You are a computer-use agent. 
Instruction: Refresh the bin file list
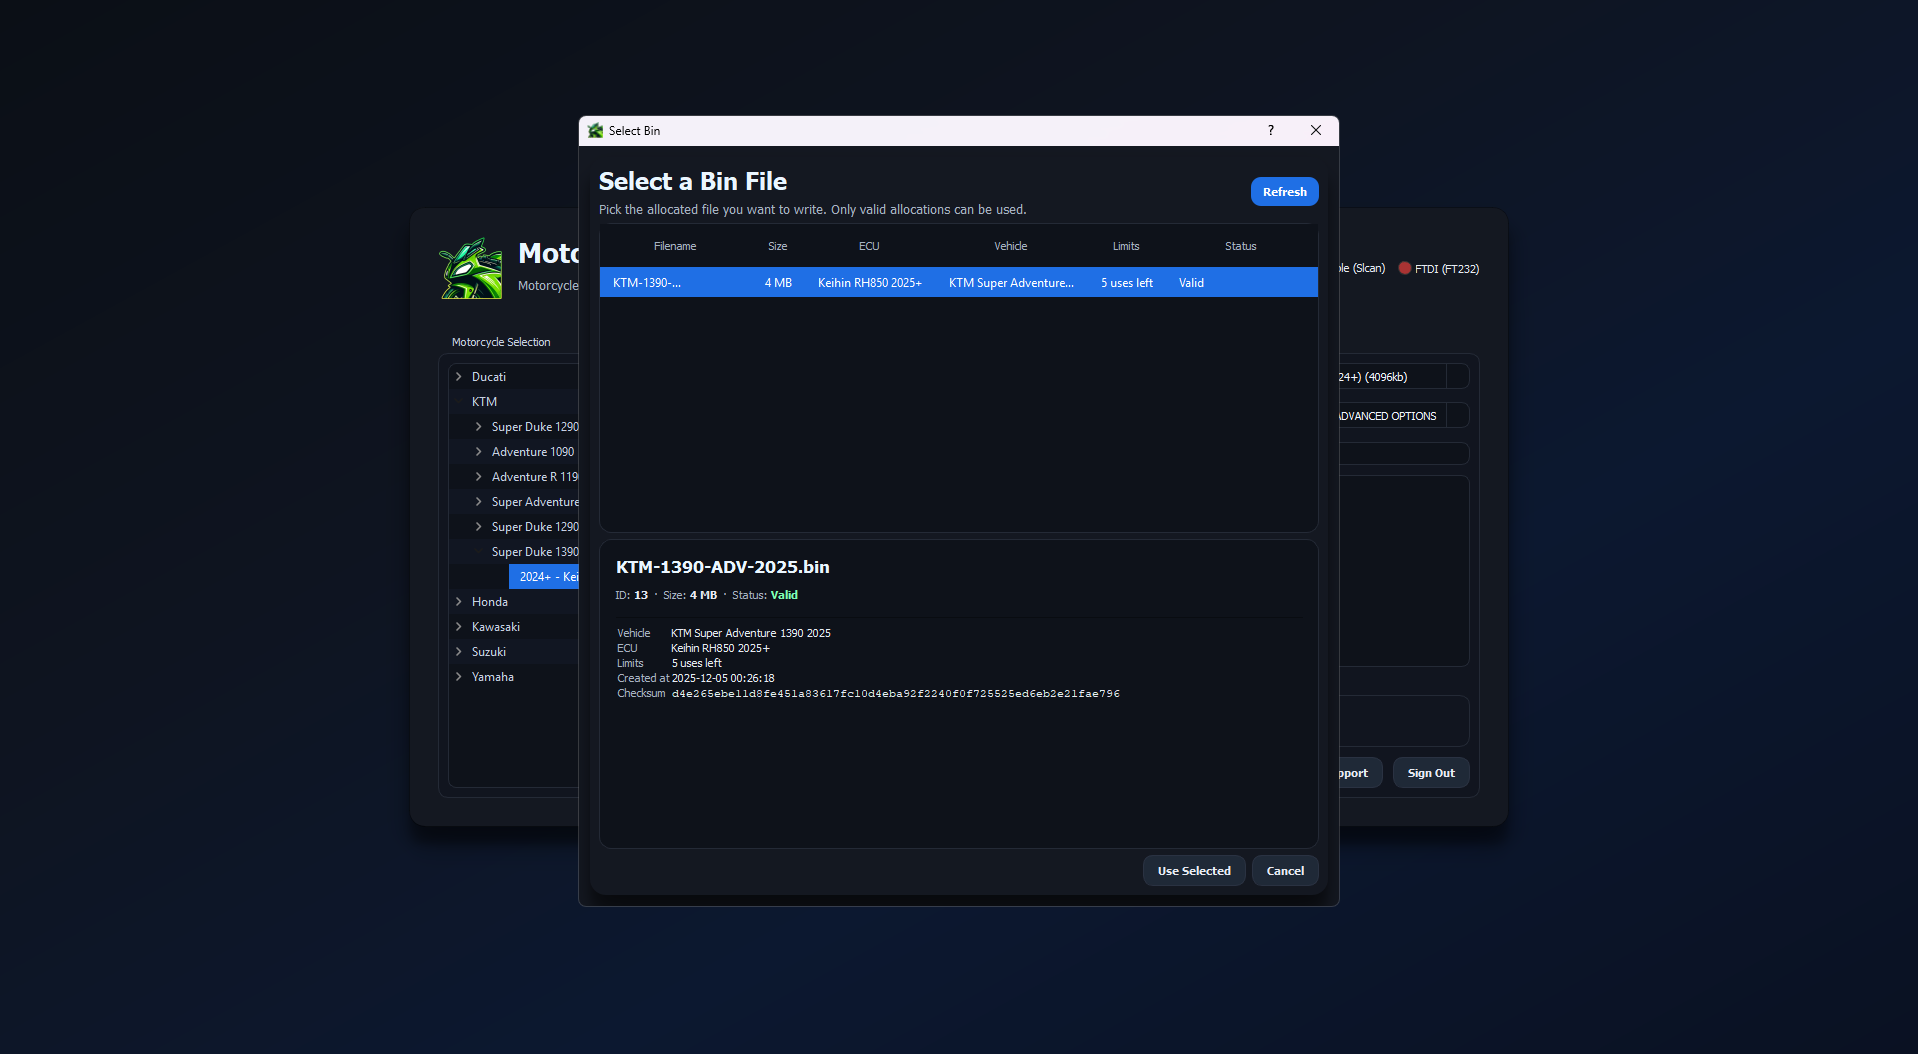pos(1284,192)
